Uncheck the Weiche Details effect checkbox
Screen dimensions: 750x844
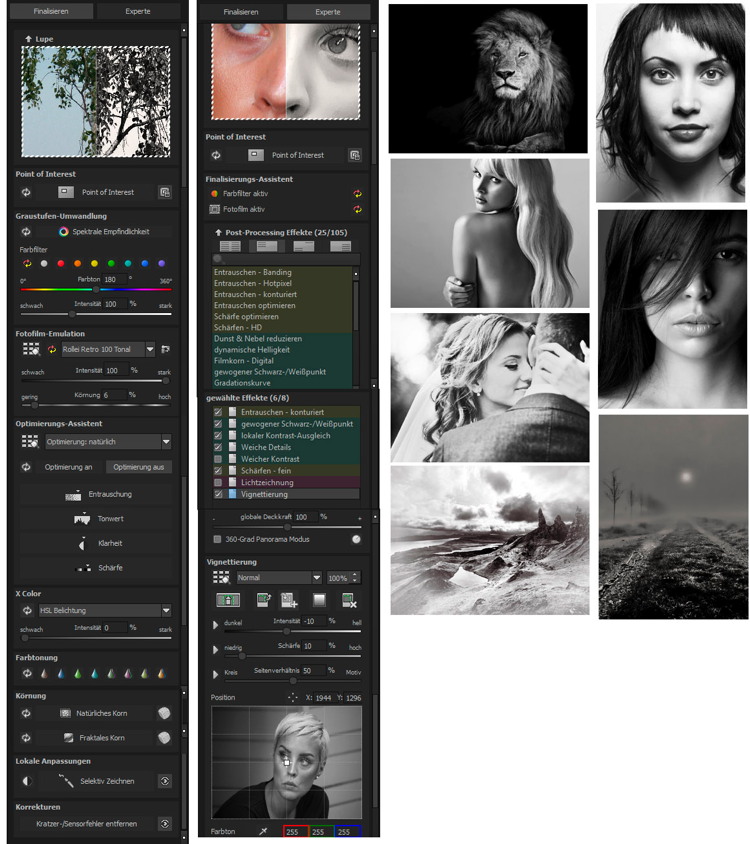(218, 447)
